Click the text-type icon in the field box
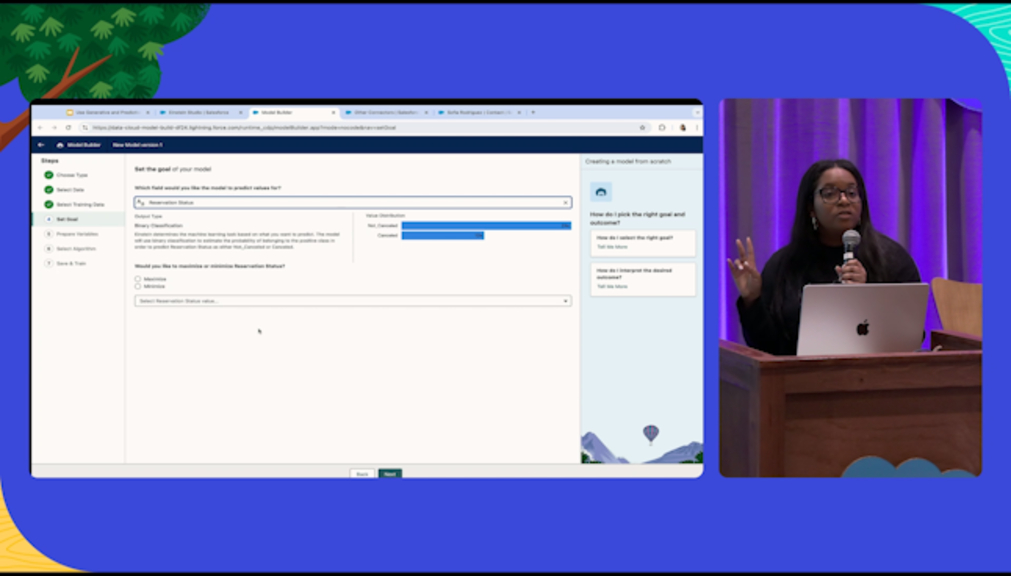 [141, 203]
